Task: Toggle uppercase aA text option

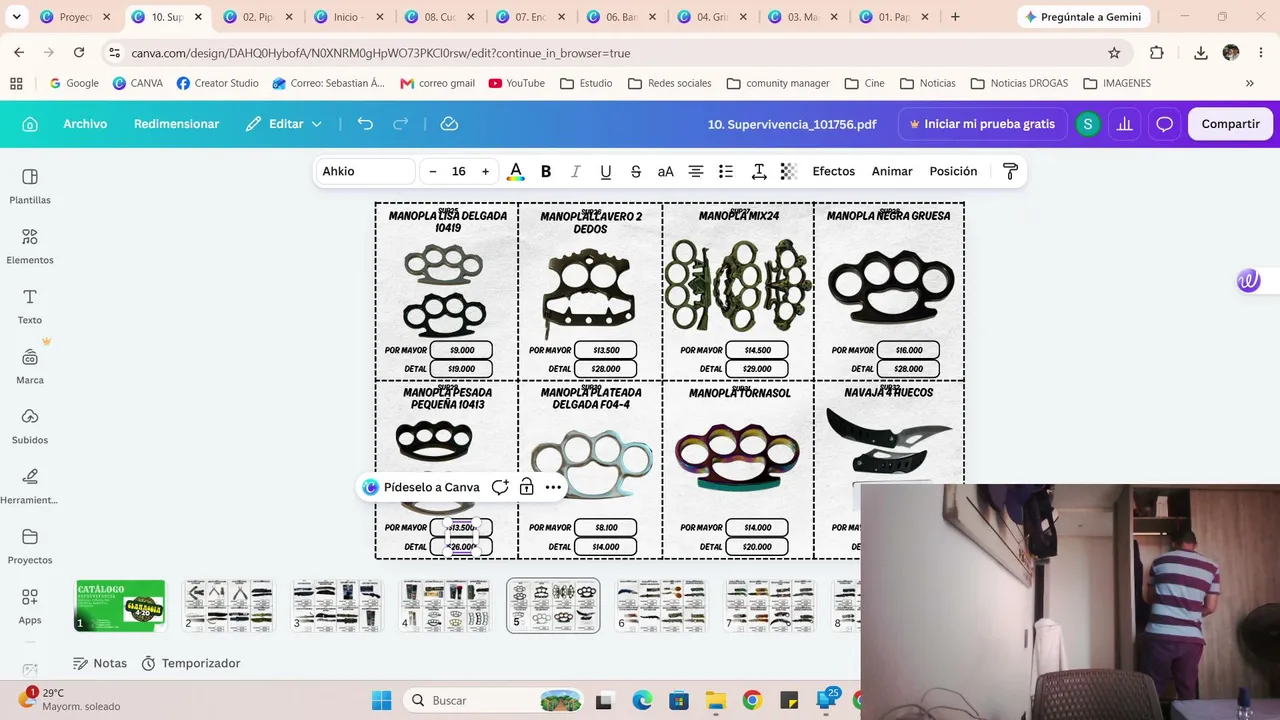Action: (666, 172)
